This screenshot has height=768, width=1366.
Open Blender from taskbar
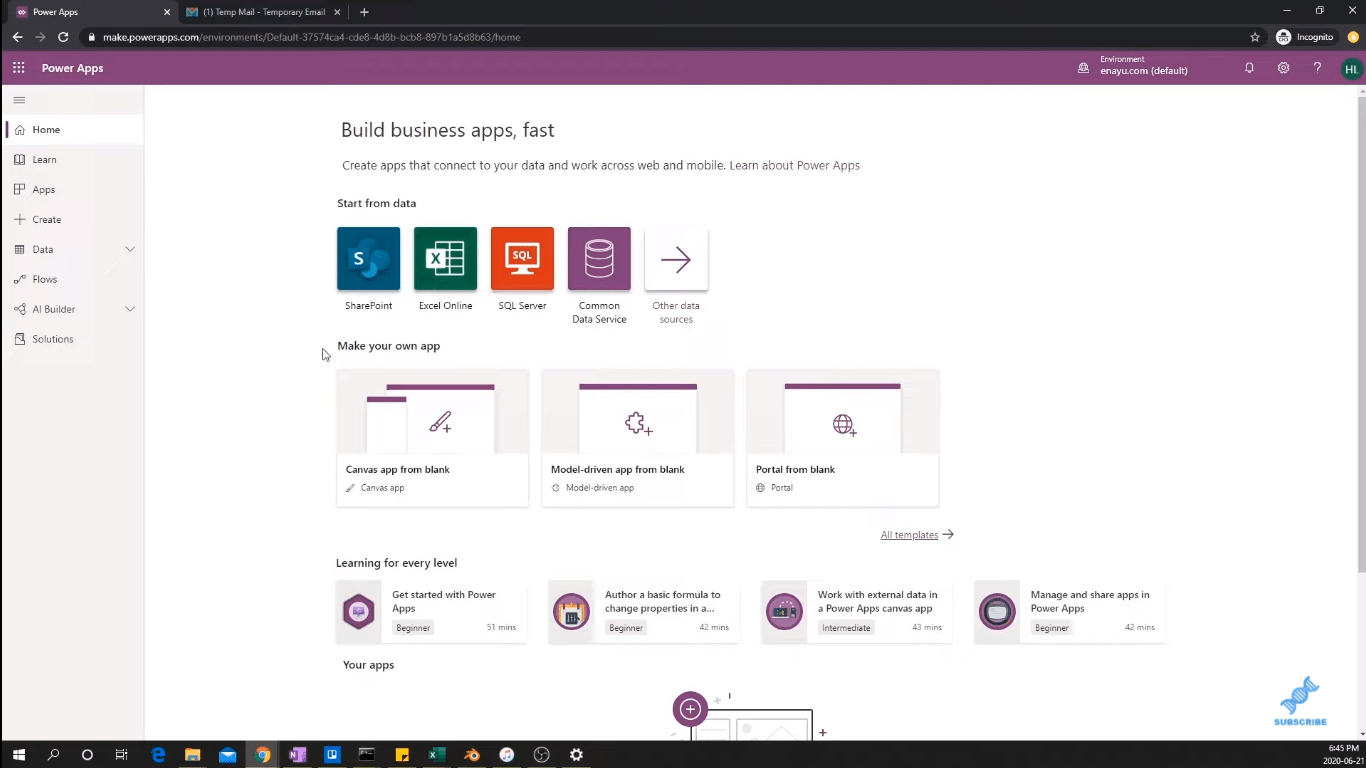pyautogui.click(x=472, y=755)
